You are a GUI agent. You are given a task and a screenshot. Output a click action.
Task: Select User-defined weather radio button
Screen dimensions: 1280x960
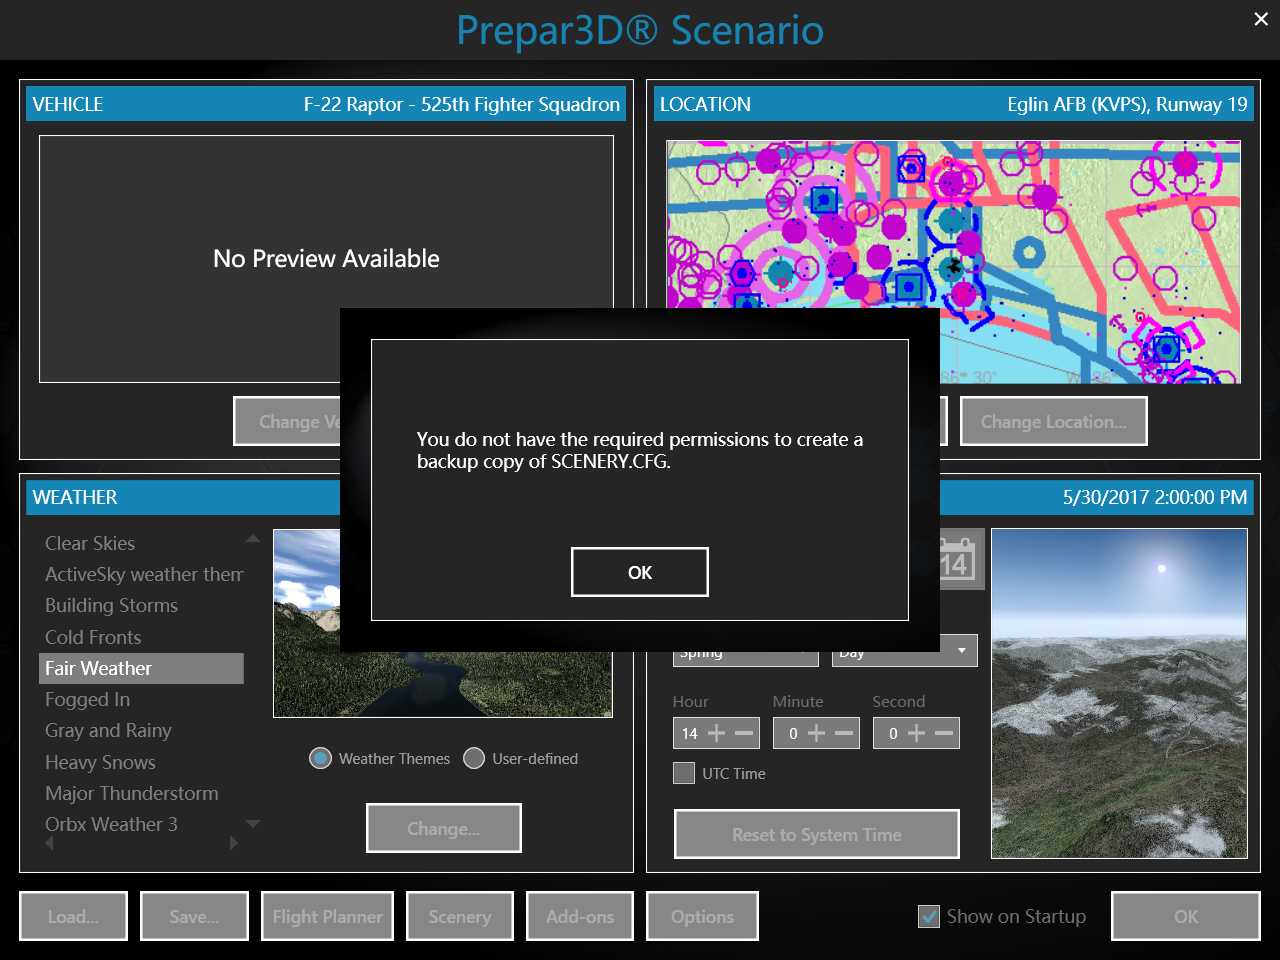(474, 758)
